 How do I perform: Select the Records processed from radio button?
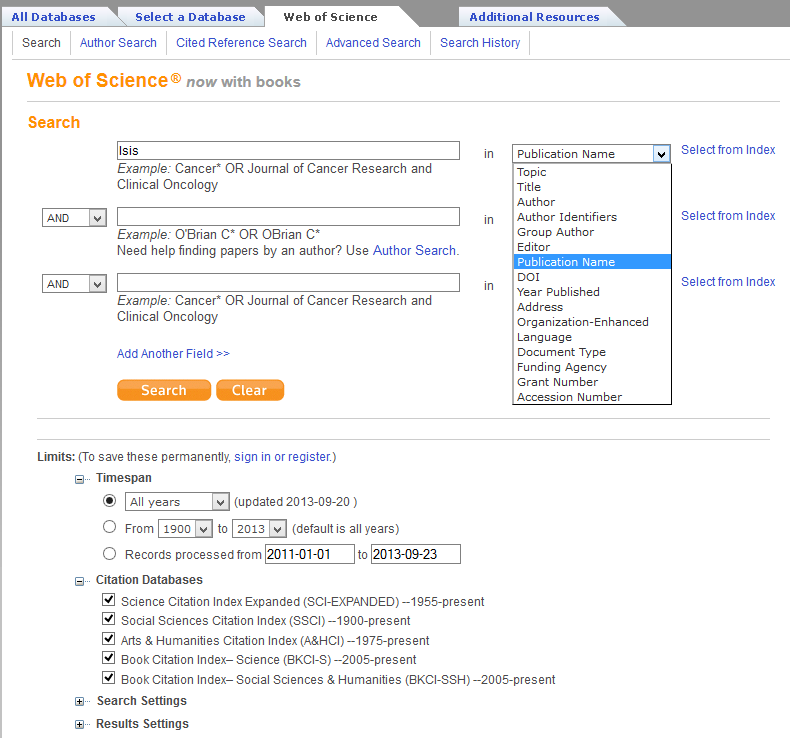pos(109,554)
